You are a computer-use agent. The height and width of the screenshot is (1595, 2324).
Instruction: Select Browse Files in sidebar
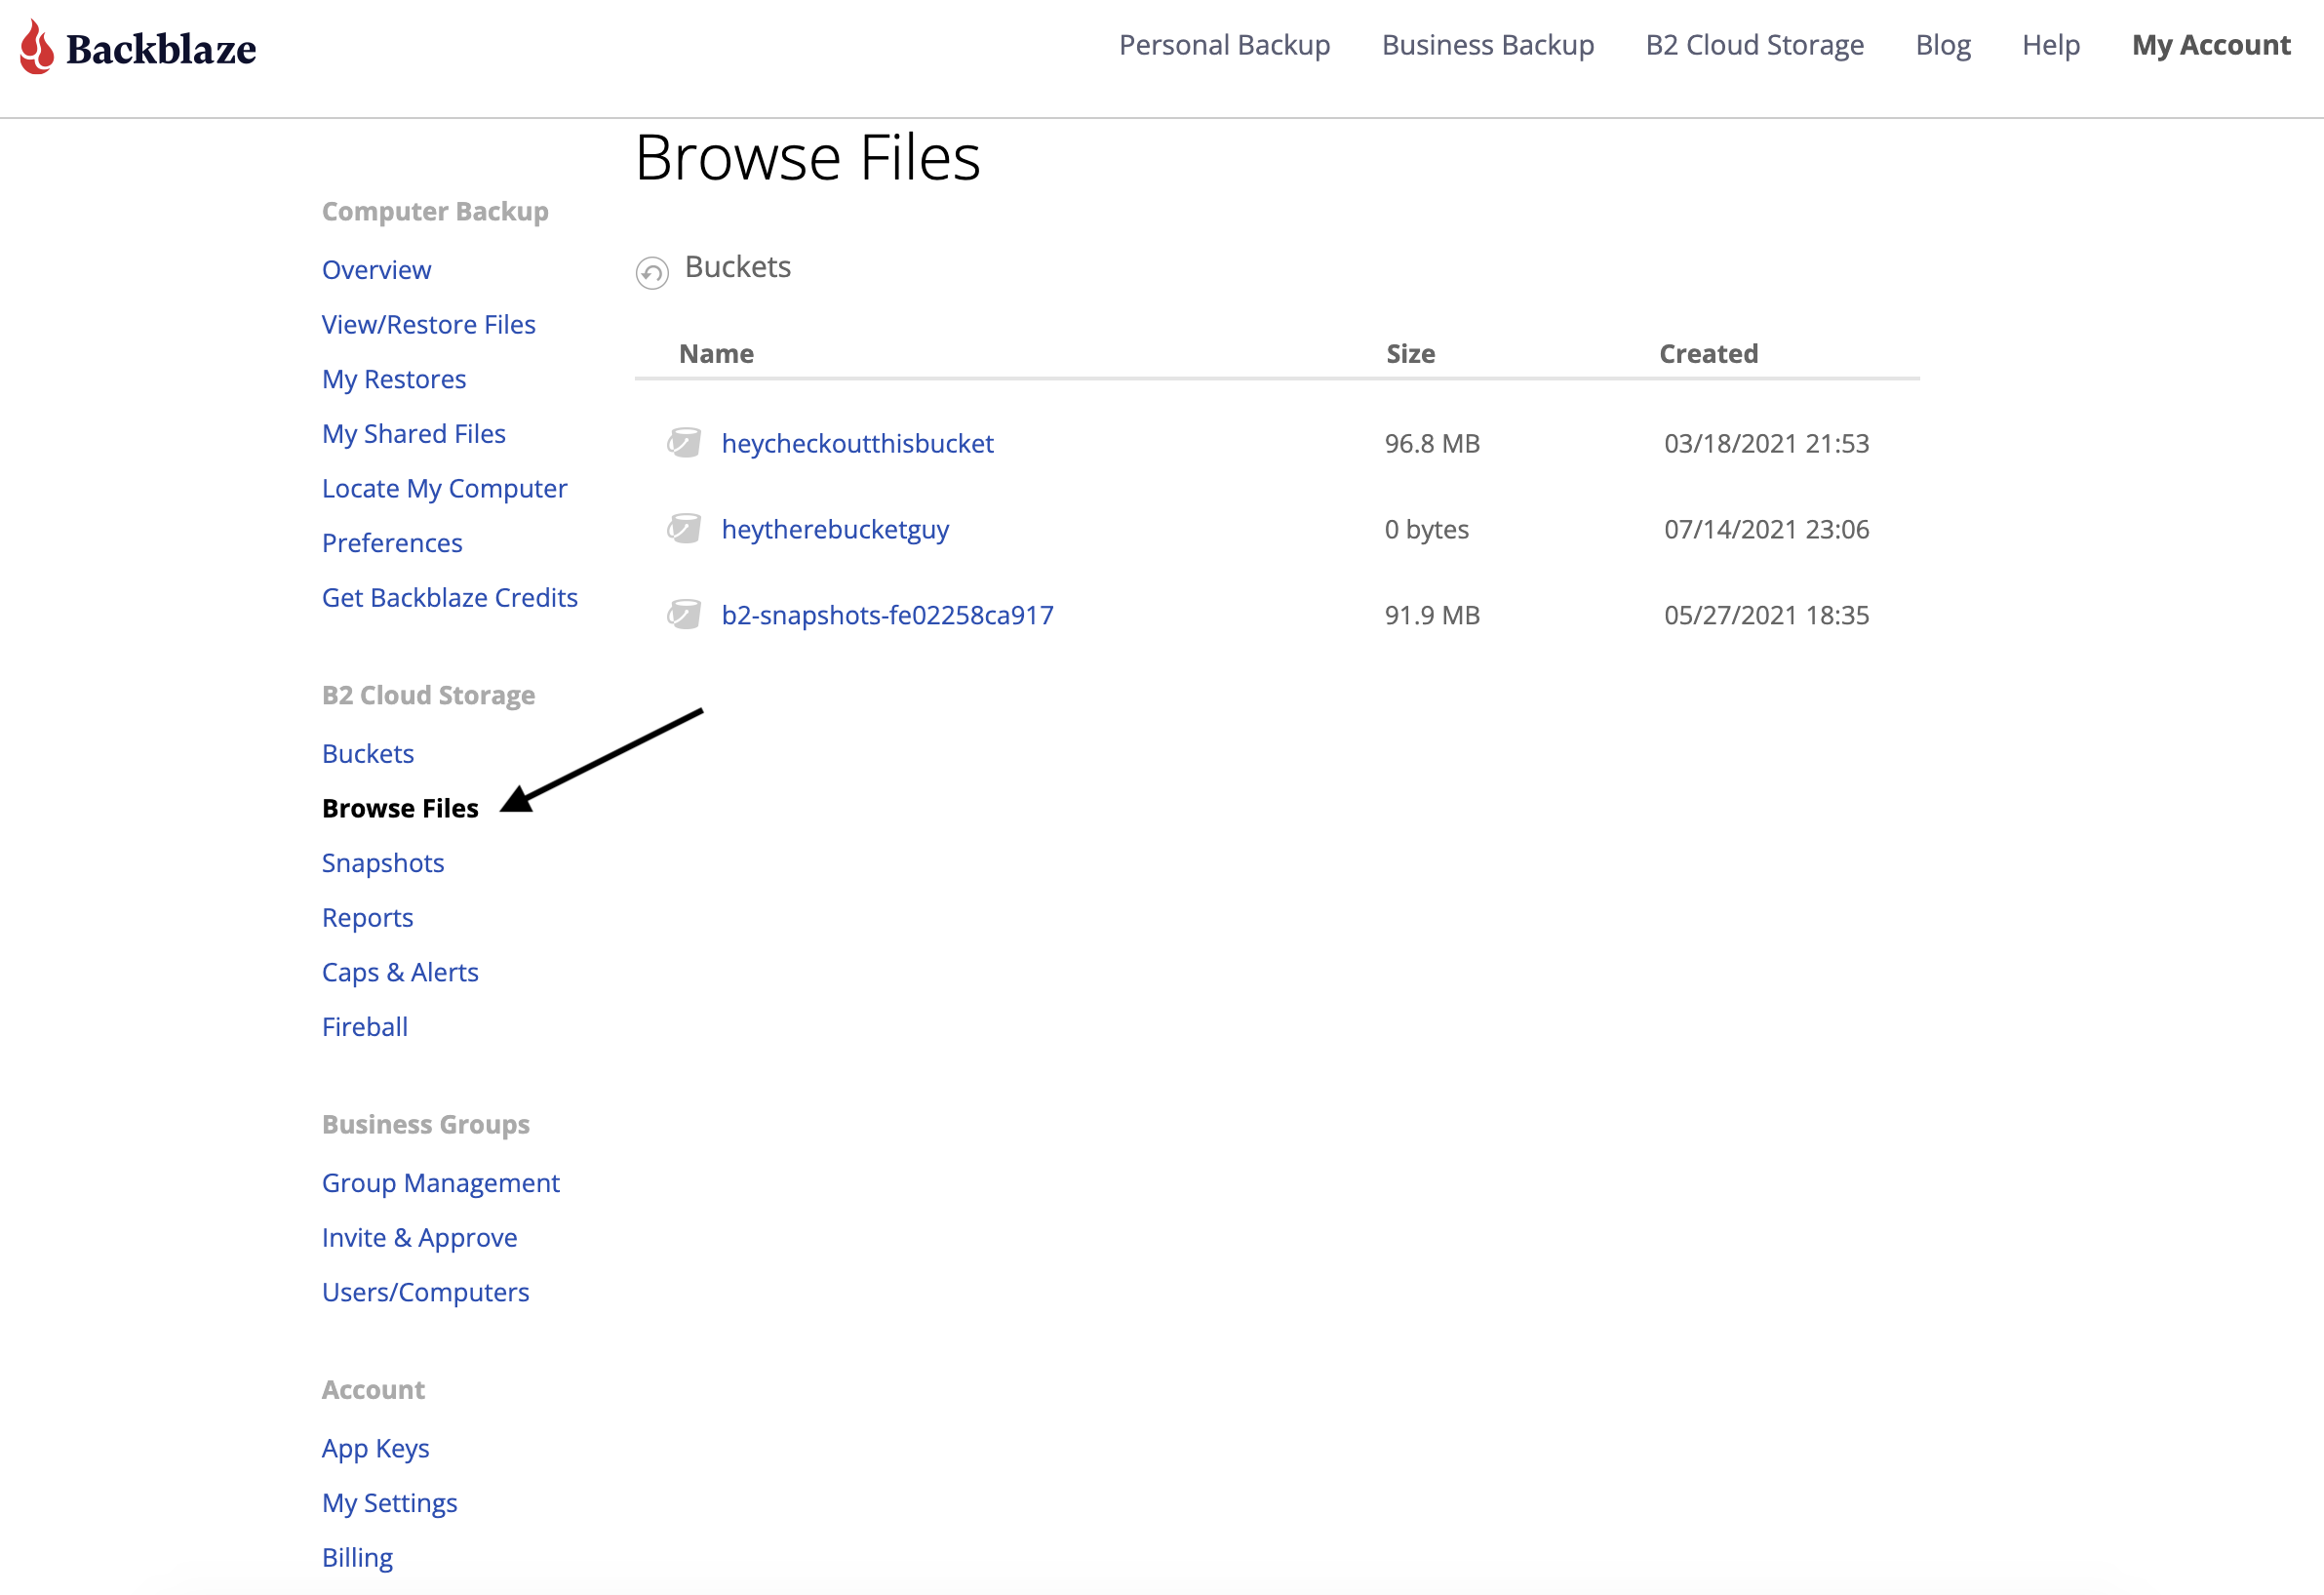pyautogui.click(x=400, y=808)
